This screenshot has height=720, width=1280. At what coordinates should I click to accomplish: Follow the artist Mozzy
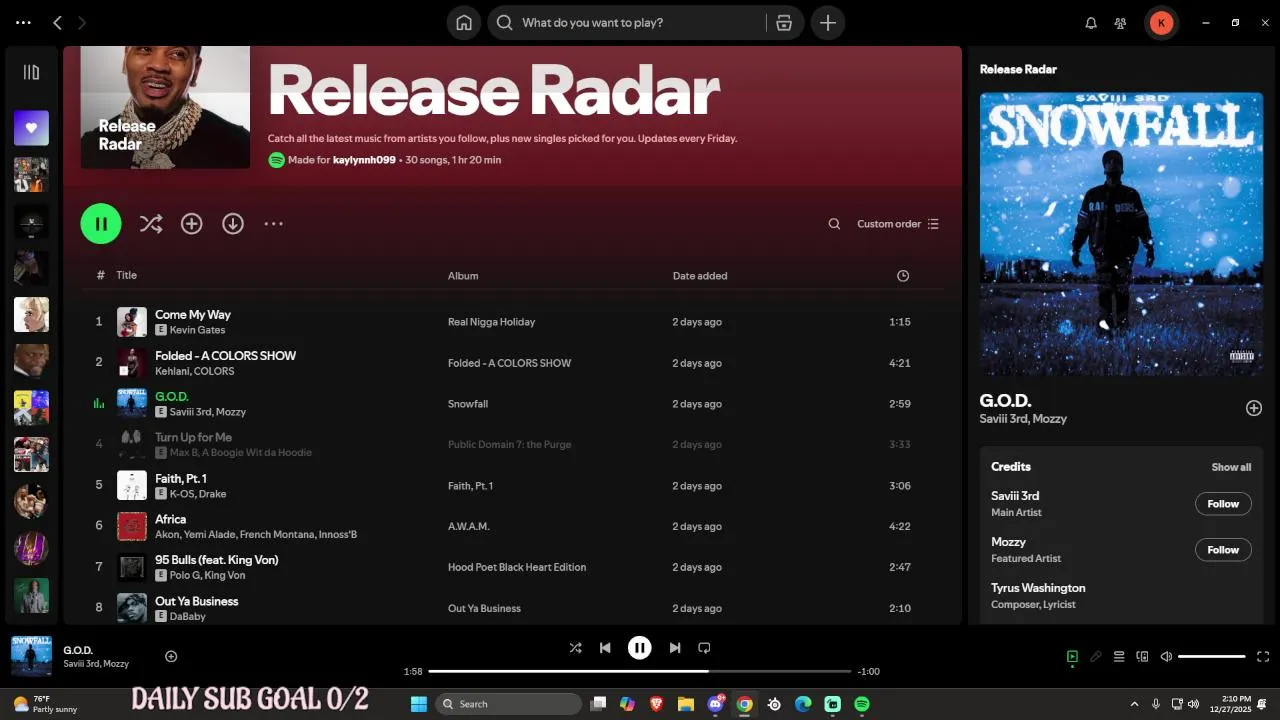point(1223,550)
